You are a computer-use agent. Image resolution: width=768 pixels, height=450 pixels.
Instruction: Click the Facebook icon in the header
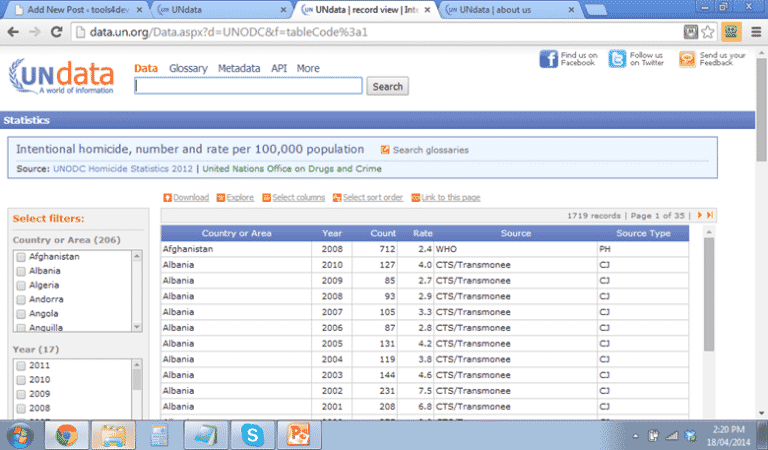coord(549,59)
